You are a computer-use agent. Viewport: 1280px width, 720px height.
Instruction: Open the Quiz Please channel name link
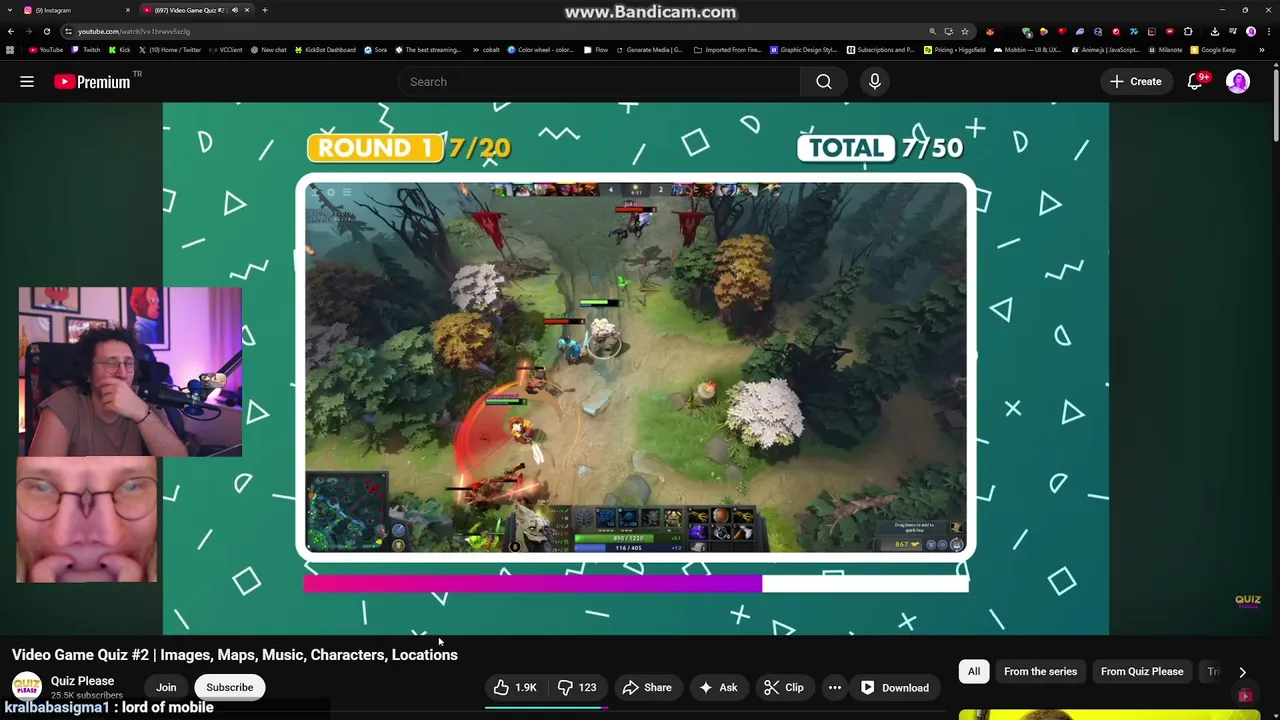pyautogui.click(x=82, y=681)
